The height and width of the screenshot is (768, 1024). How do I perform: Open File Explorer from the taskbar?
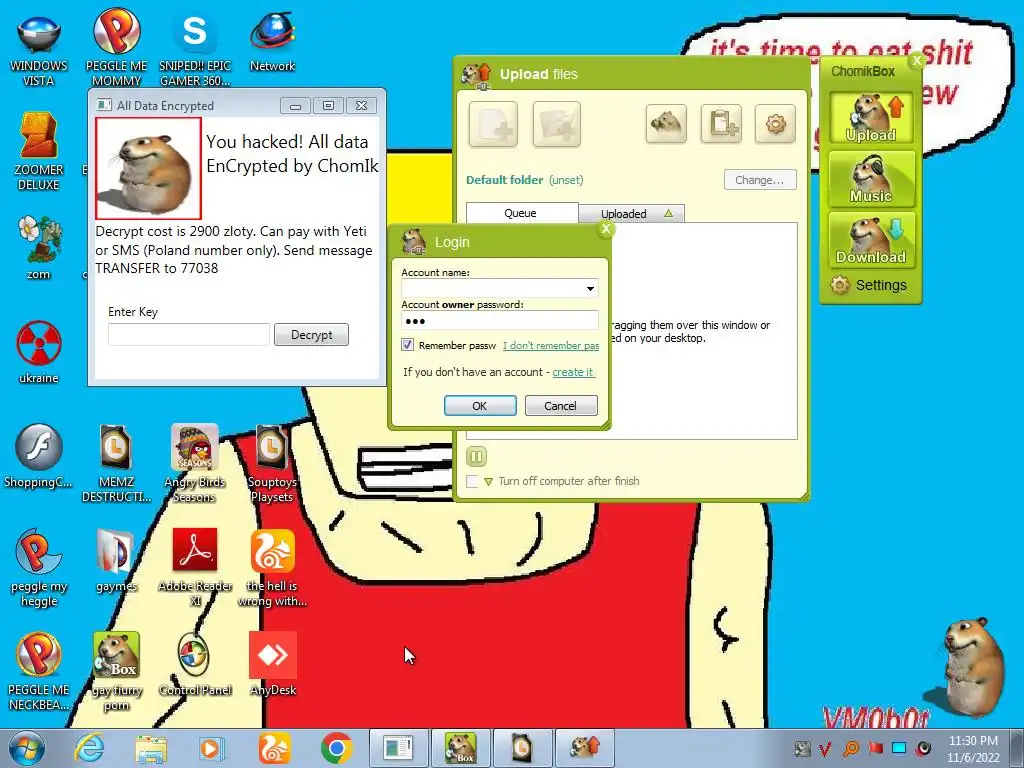pos(151,748)
